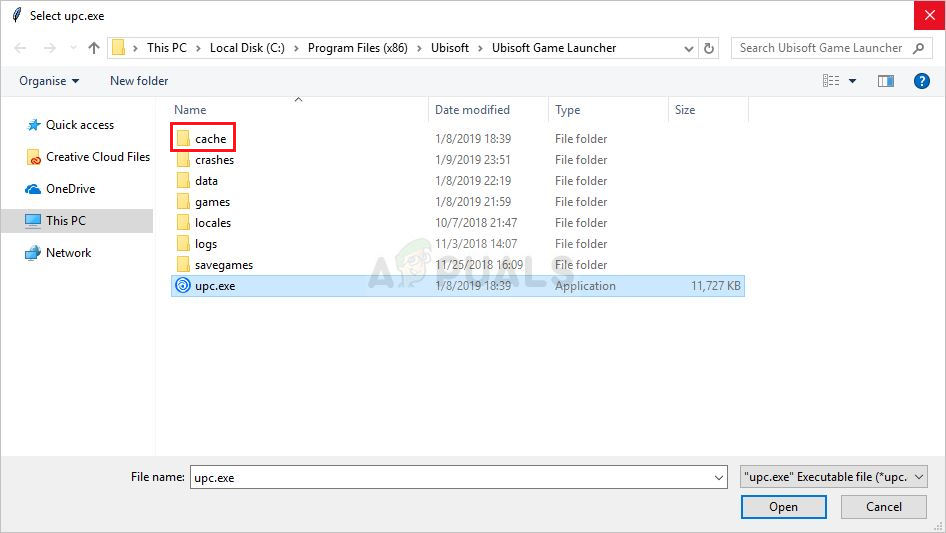Click the Network icon in sidebar
Viewport: 946px width, 533px height.
pyautogui.click(x=33, y=253)
